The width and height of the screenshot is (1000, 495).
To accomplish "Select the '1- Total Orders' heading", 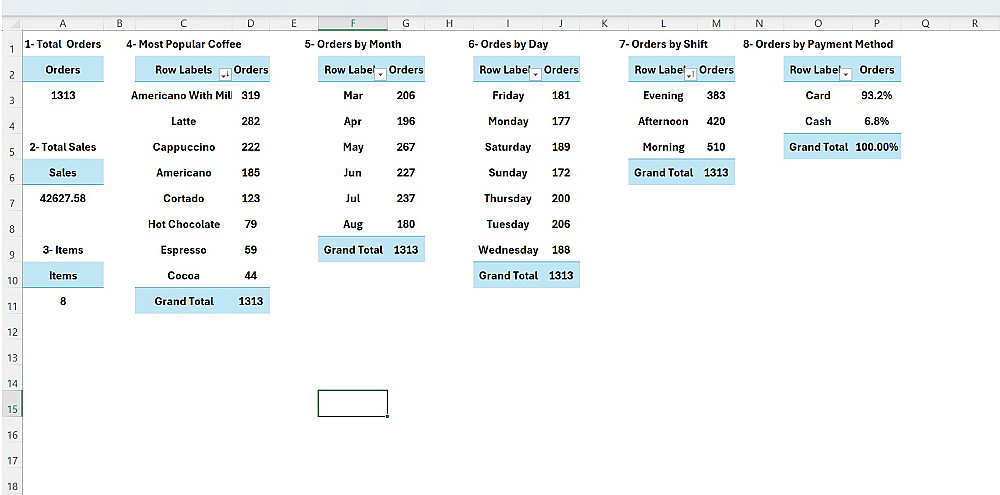I will [x=62, y=45].
